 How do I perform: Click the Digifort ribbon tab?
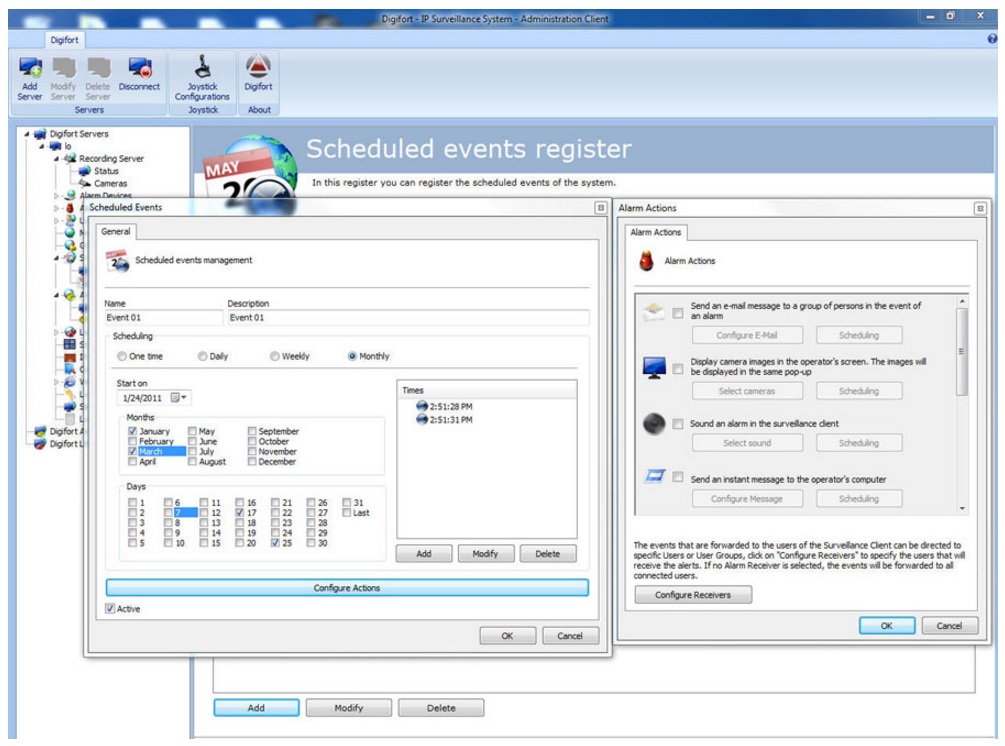[x=66, y=40]
